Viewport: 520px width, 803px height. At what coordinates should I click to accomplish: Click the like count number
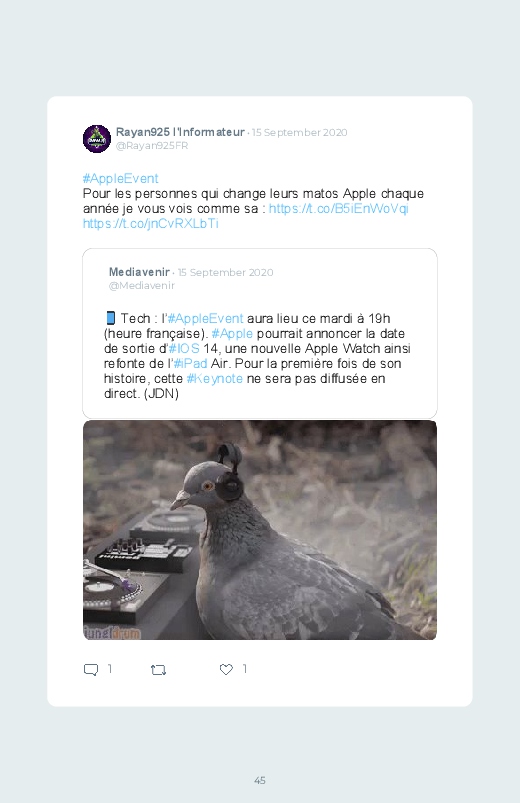pyautogui.click(x=245, y=669)
